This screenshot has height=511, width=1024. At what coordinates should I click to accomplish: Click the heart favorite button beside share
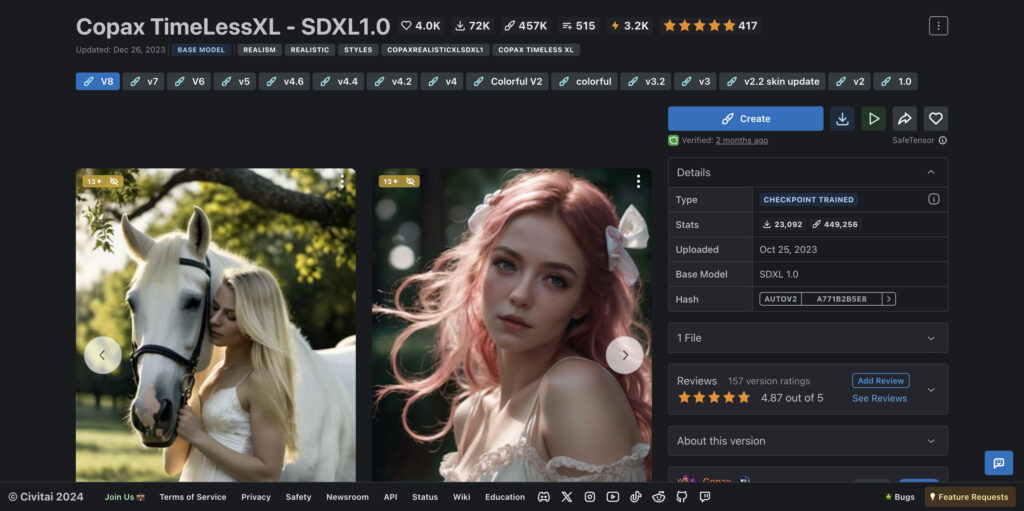pyautogui.click(x=936, y=119)
